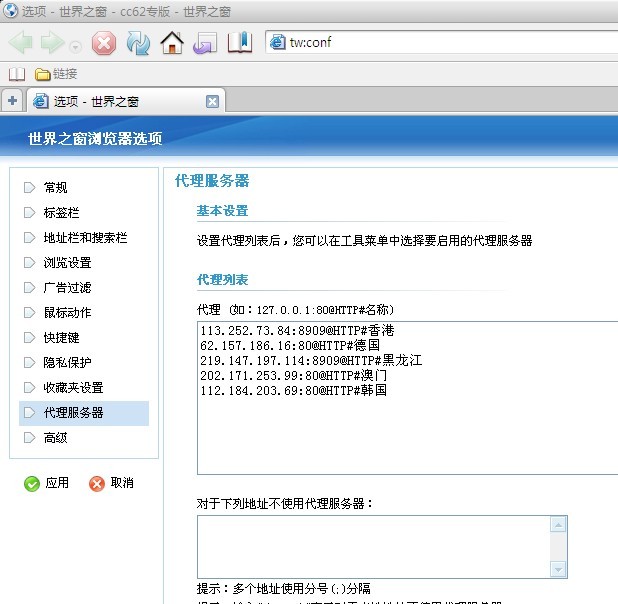Click the red Stop loading button
The width and height of the screenshot is (618, 604).
pos(104,43)
